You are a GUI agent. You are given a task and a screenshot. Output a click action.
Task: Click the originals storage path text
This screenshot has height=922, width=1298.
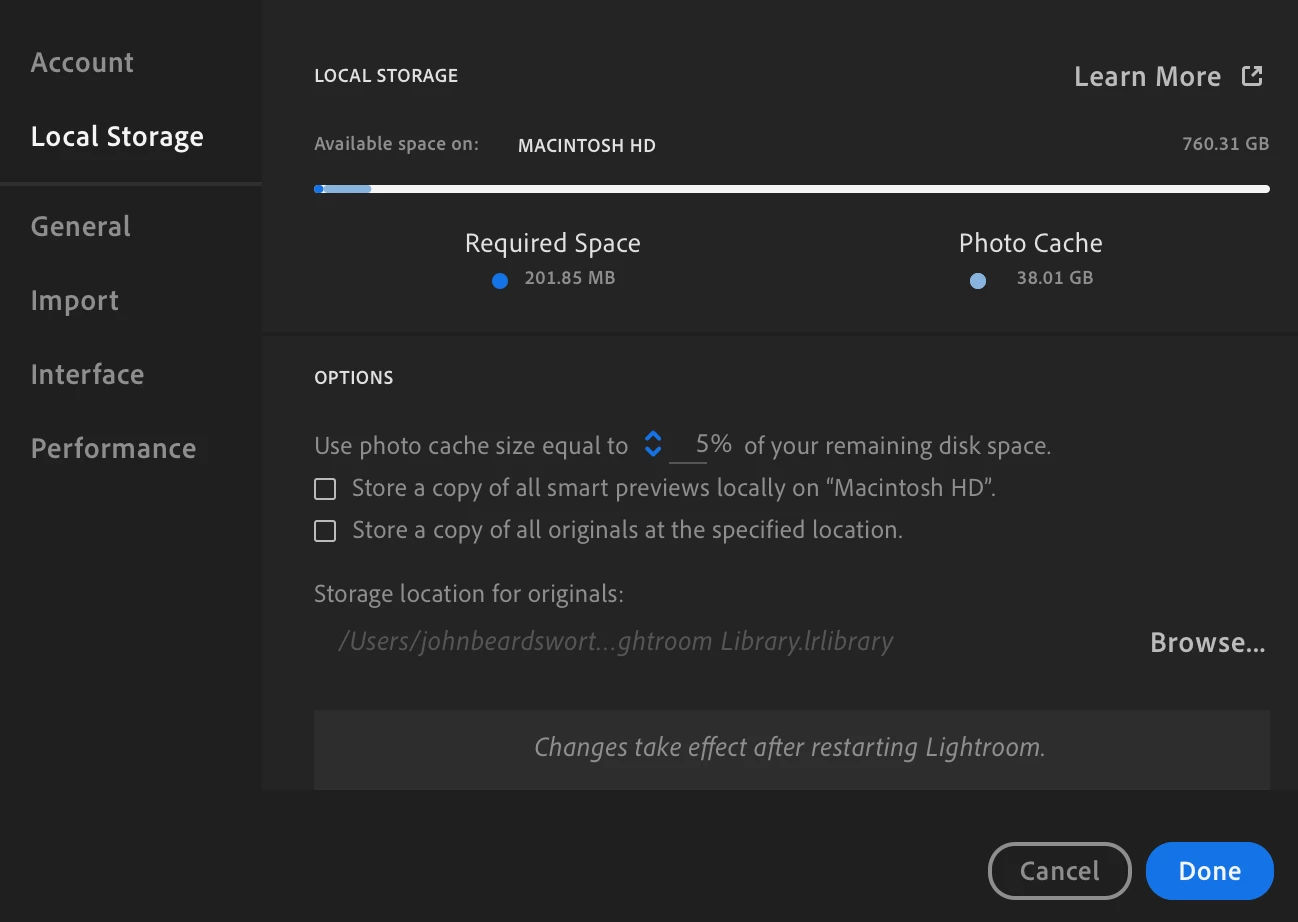[x=615, y=641]
